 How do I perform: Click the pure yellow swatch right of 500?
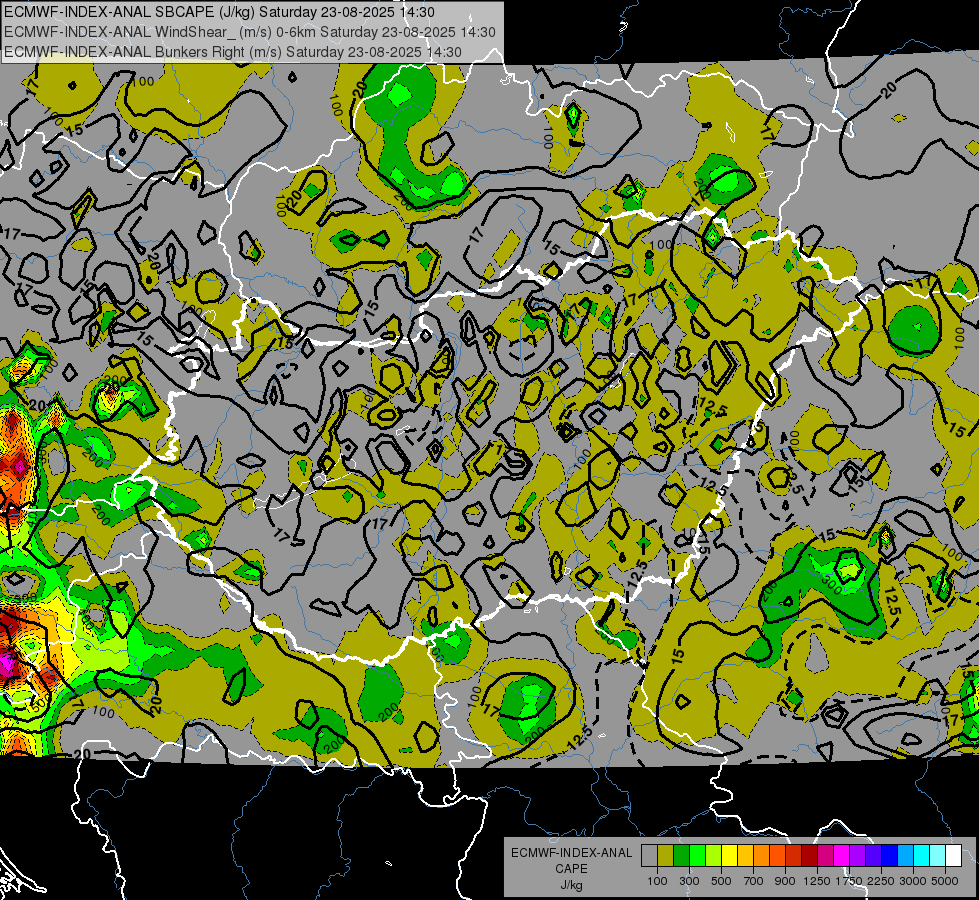coord(729,856)
